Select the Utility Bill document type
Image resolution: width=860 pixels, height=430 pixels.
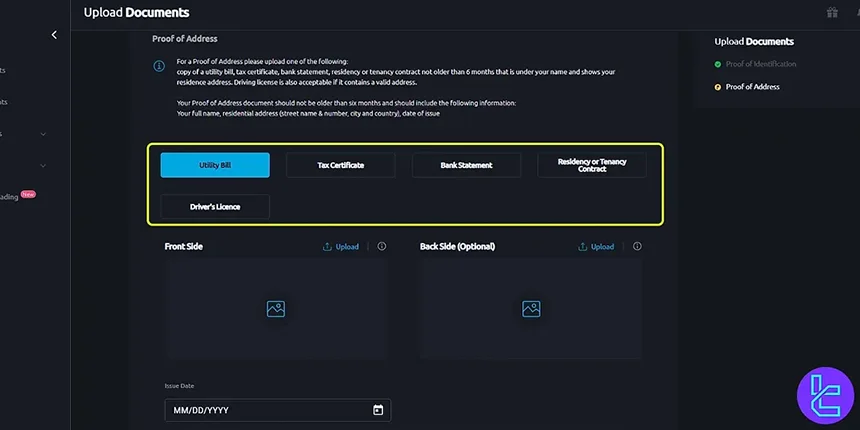[x=215, y=165]
